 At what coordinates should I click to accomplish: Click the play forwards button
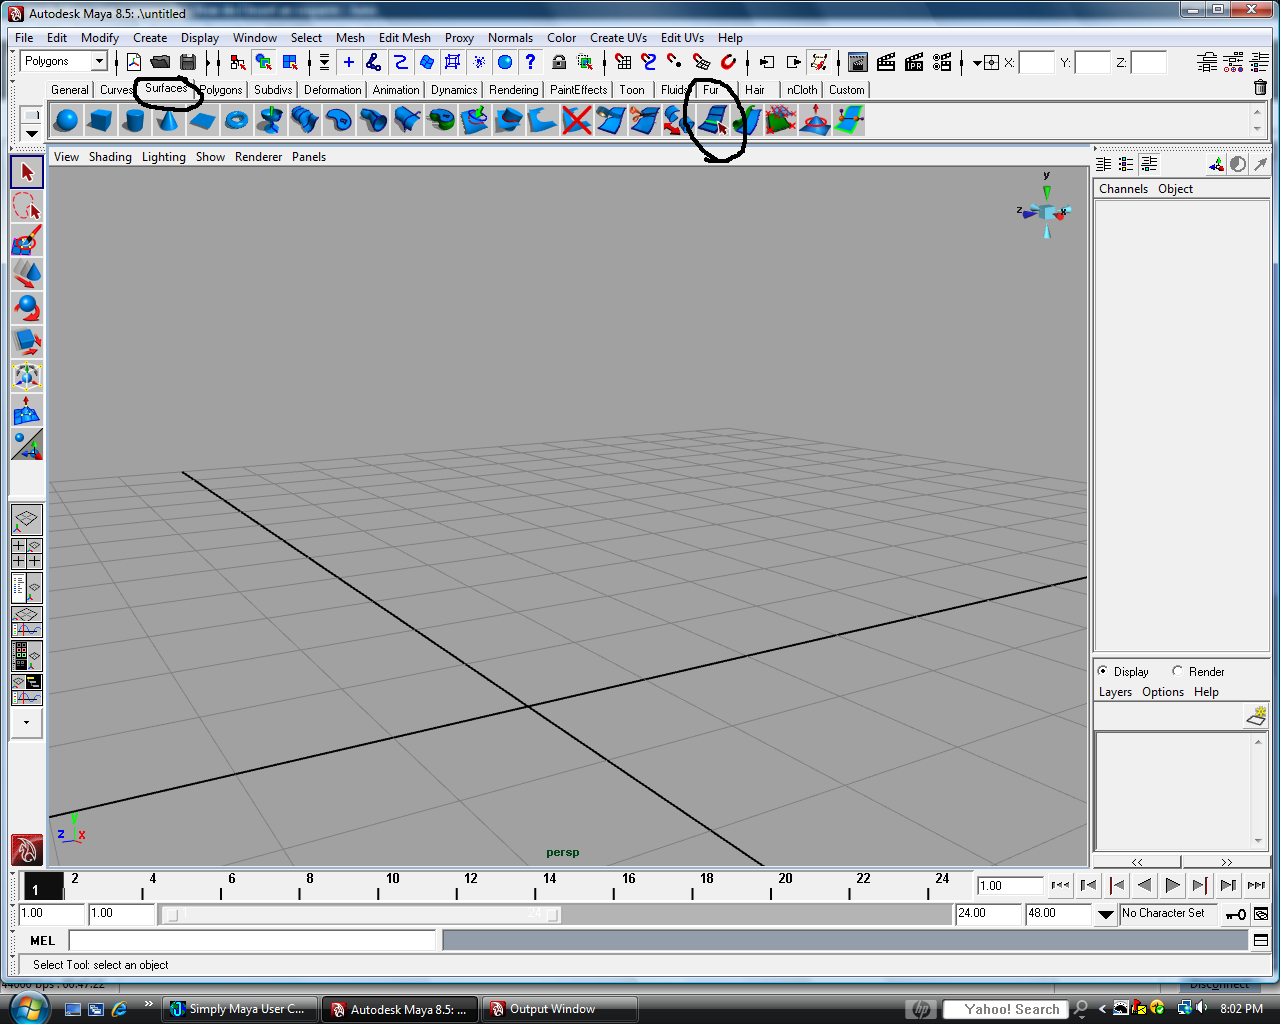[1172, 885]
